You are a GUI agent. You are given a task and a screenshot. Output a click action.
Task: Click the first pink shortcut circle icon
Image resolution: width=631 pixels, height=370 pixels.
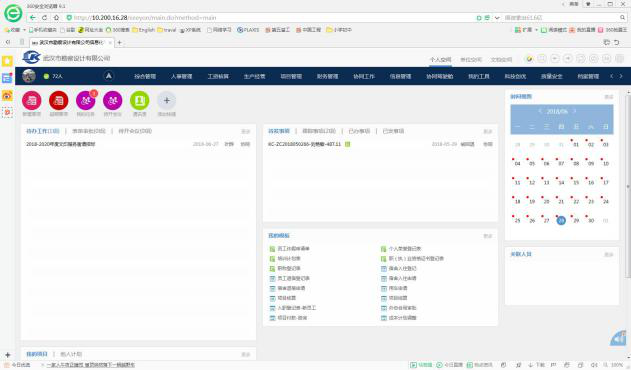(x=32, y=101)
